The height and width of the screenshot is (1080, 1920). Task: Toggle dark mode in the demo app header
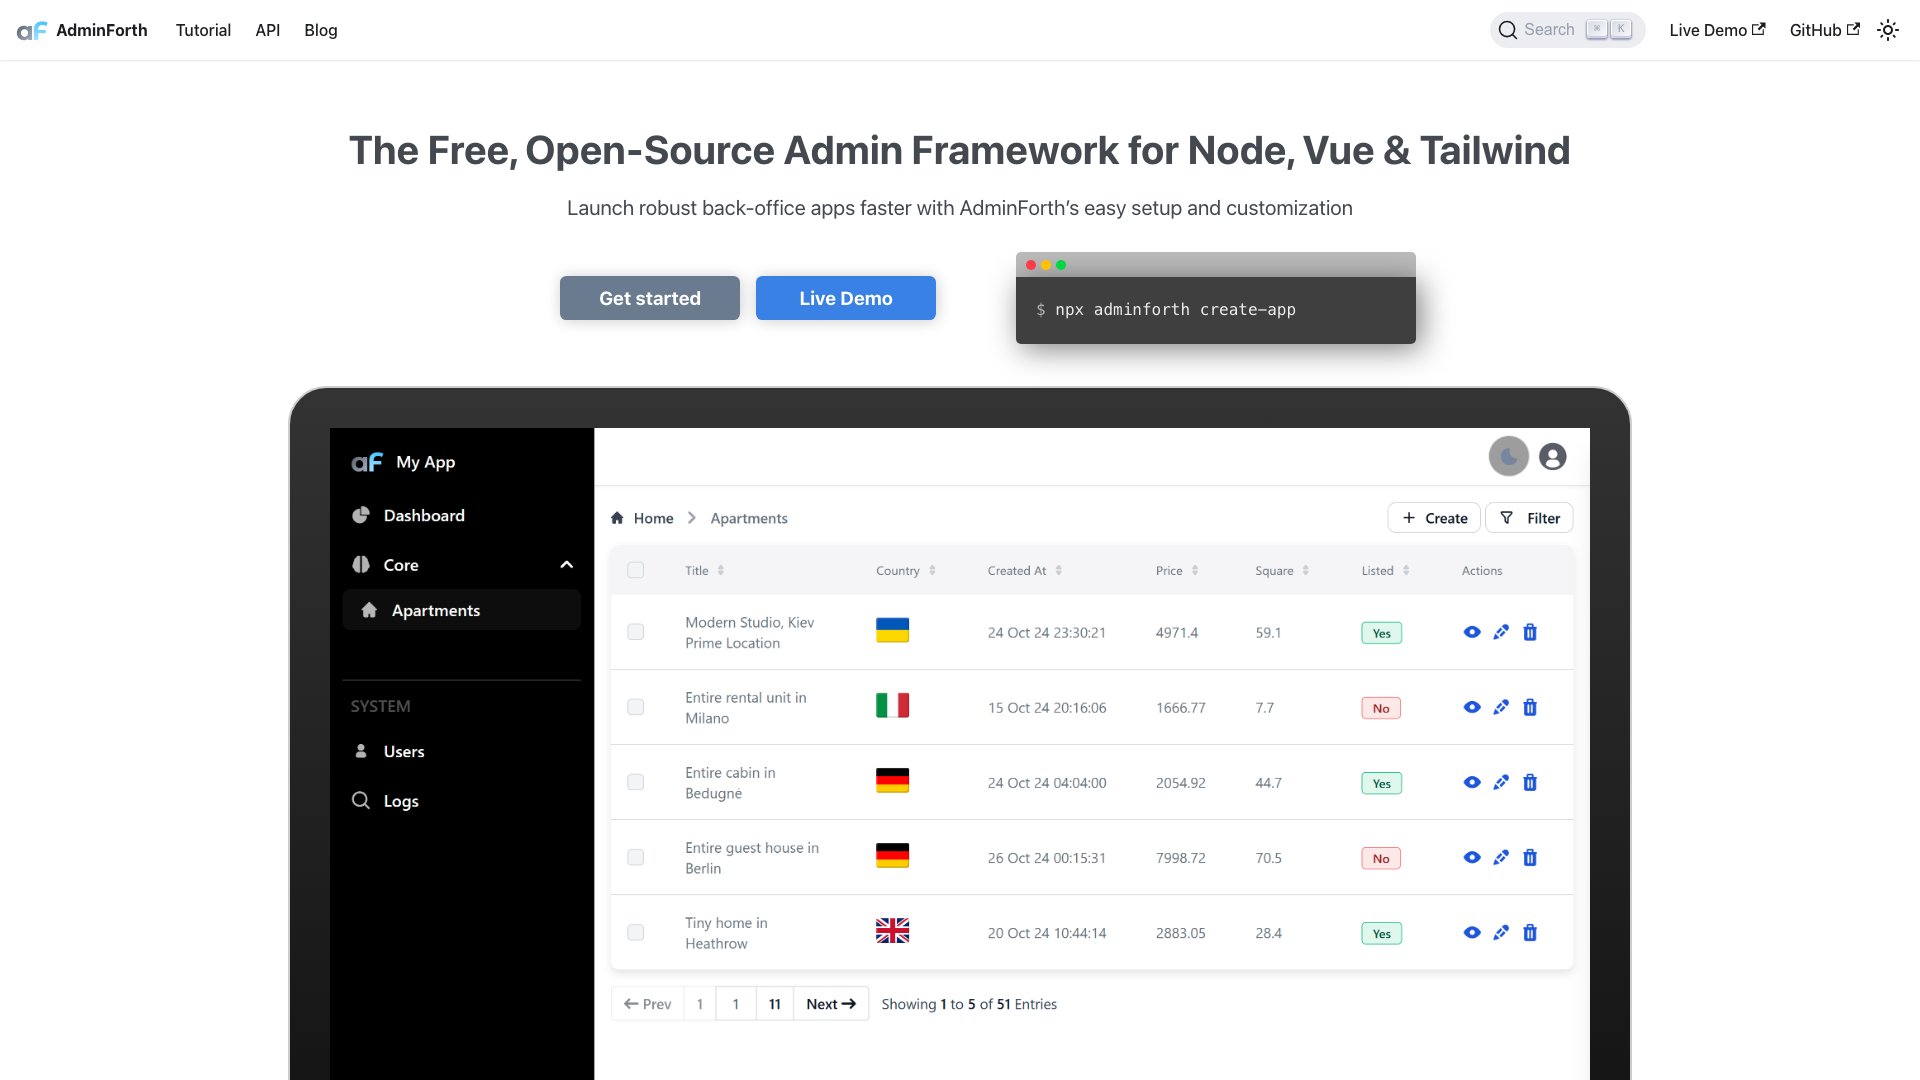[1509, 457]
